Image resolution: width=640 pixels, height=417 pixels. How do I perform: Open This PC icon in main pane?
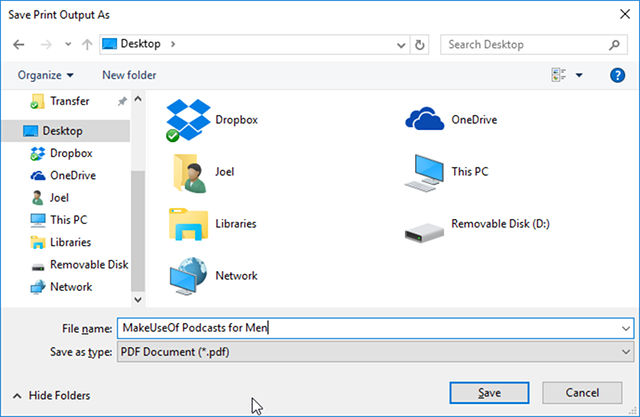click(423, 171)
